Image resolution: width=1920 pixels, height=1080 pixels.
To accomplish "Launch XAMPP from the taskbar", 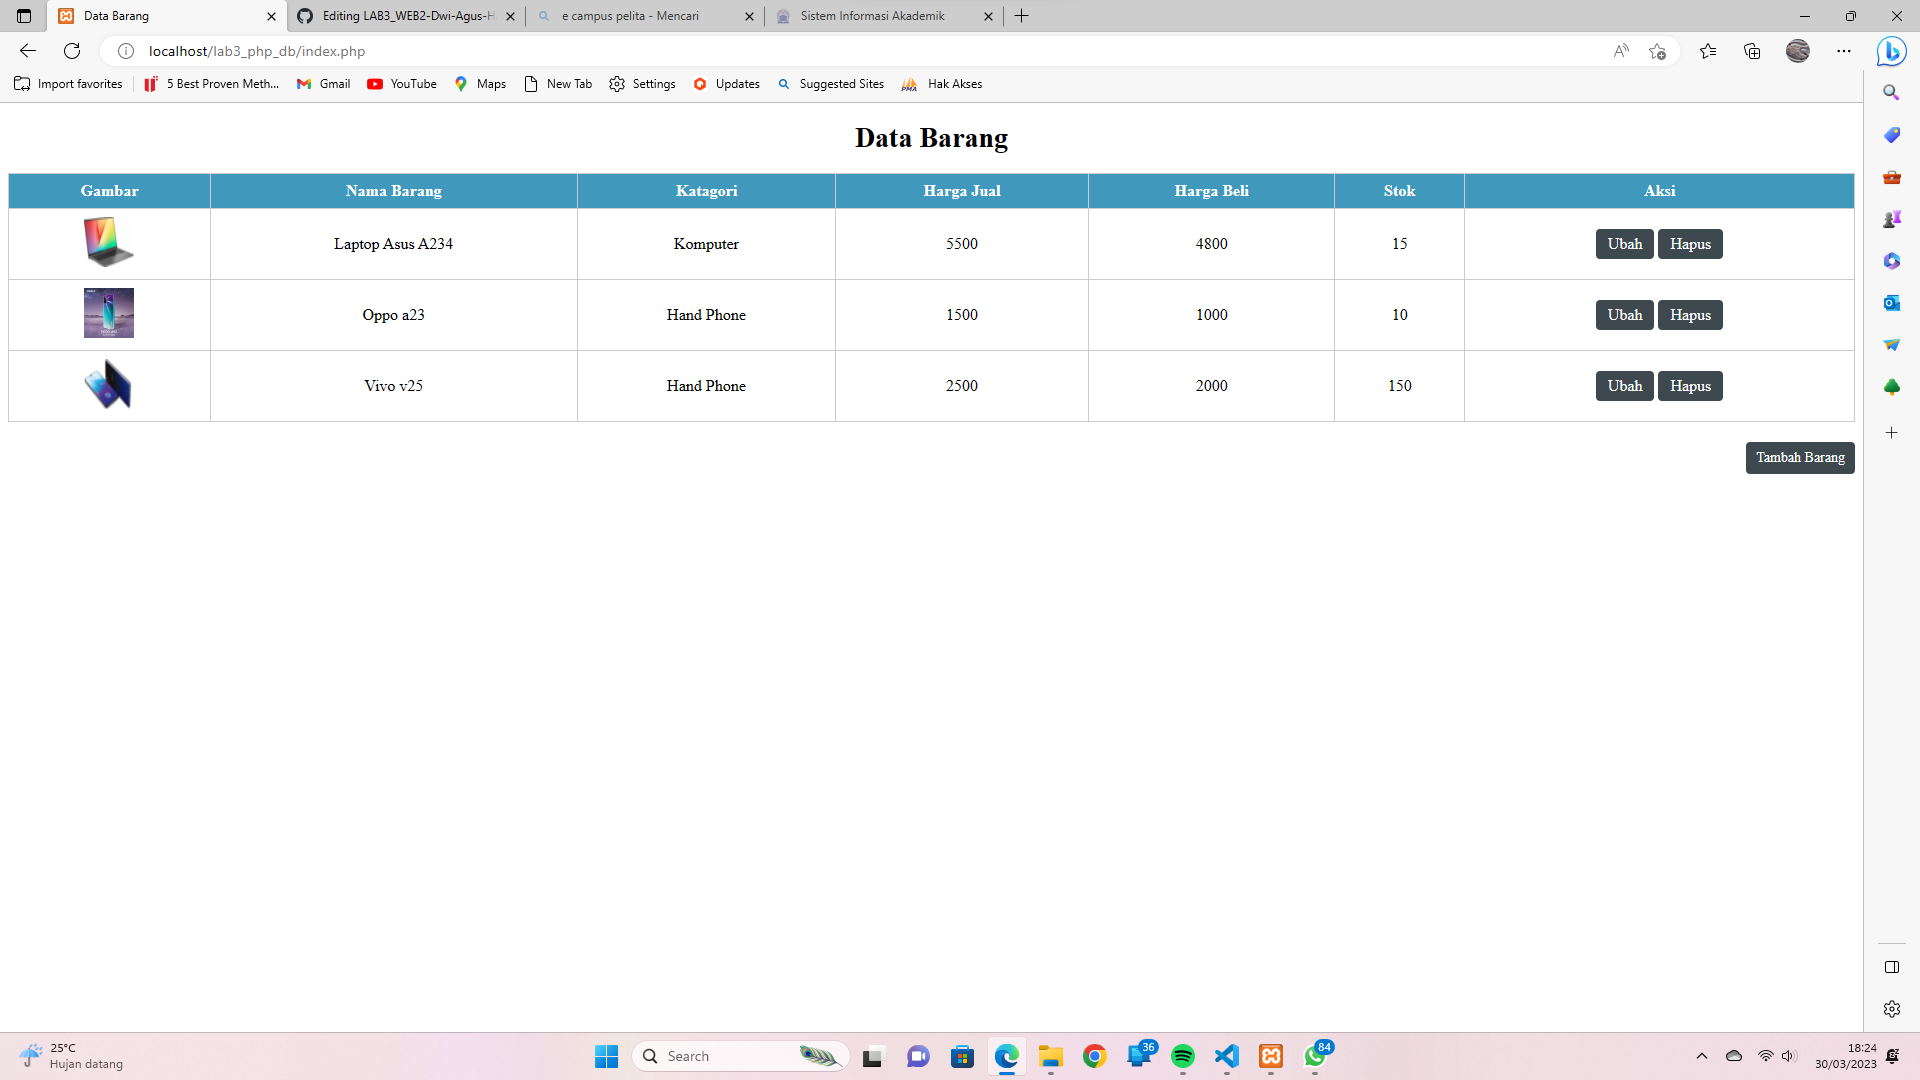I will (x=1271, y=1056).
